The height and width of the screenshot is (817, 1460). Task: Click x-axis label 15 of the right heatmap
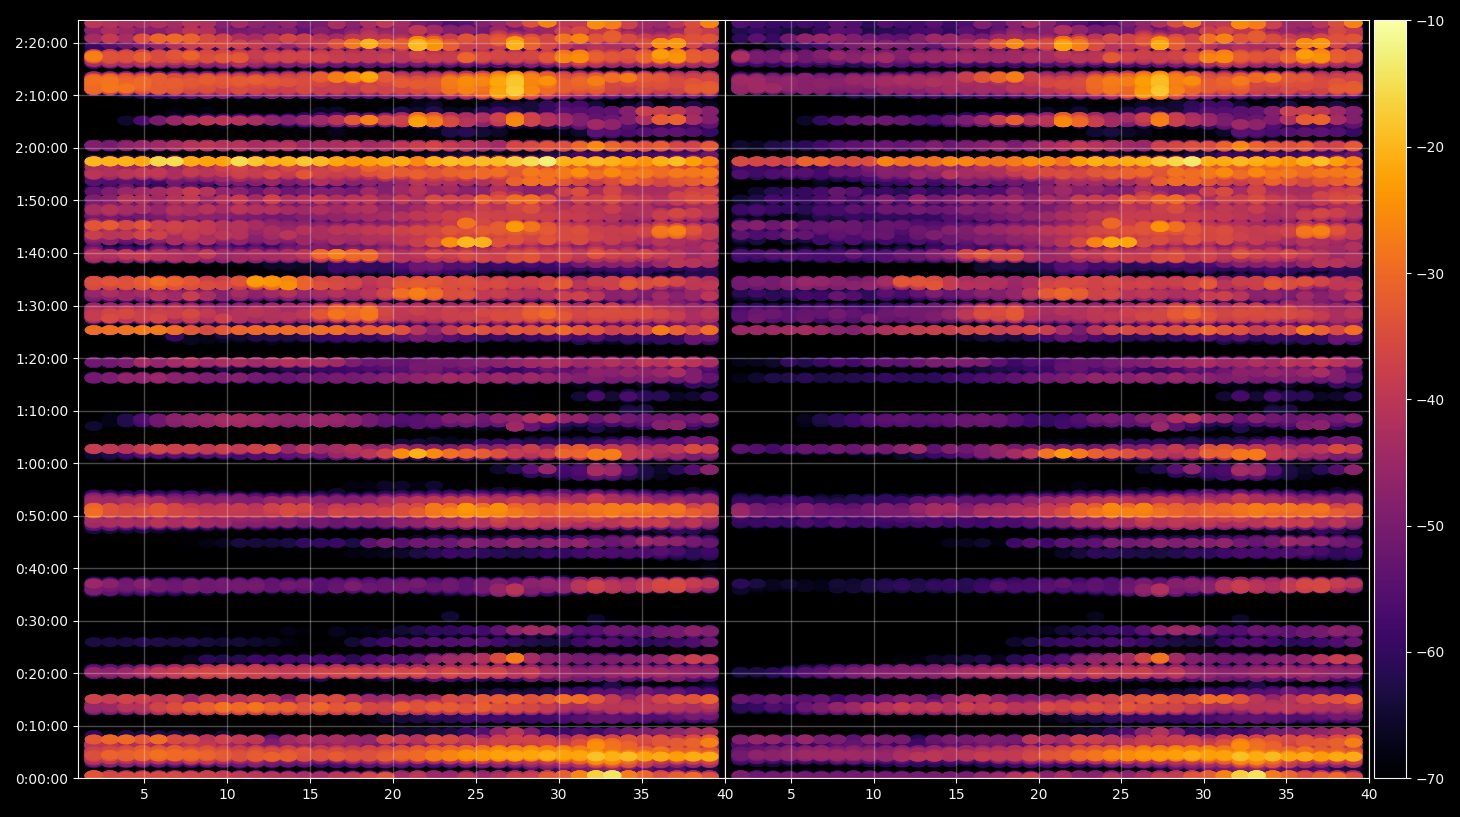click(x=956, y=795)
